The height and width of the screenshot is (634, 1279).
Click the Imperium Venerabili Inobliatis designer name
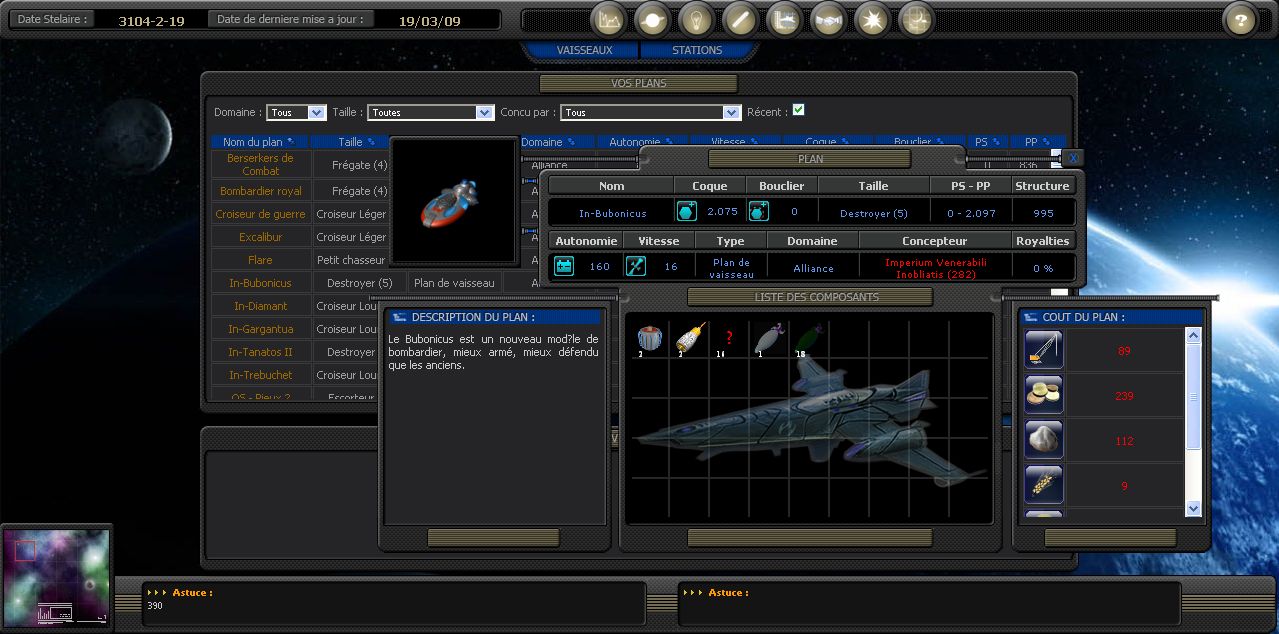click(935, 268)
